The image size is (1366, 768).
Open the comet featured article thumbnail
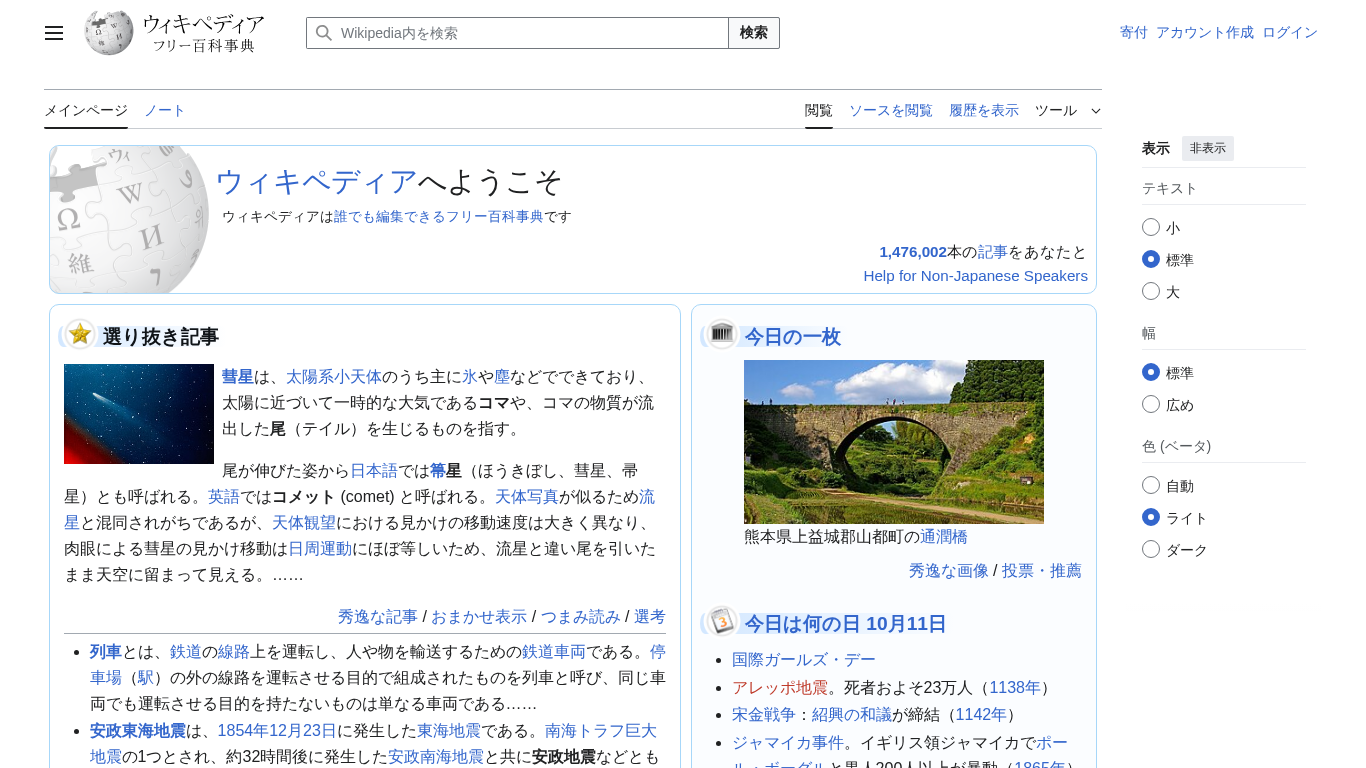pyautogui.click(x=139, y=414)
